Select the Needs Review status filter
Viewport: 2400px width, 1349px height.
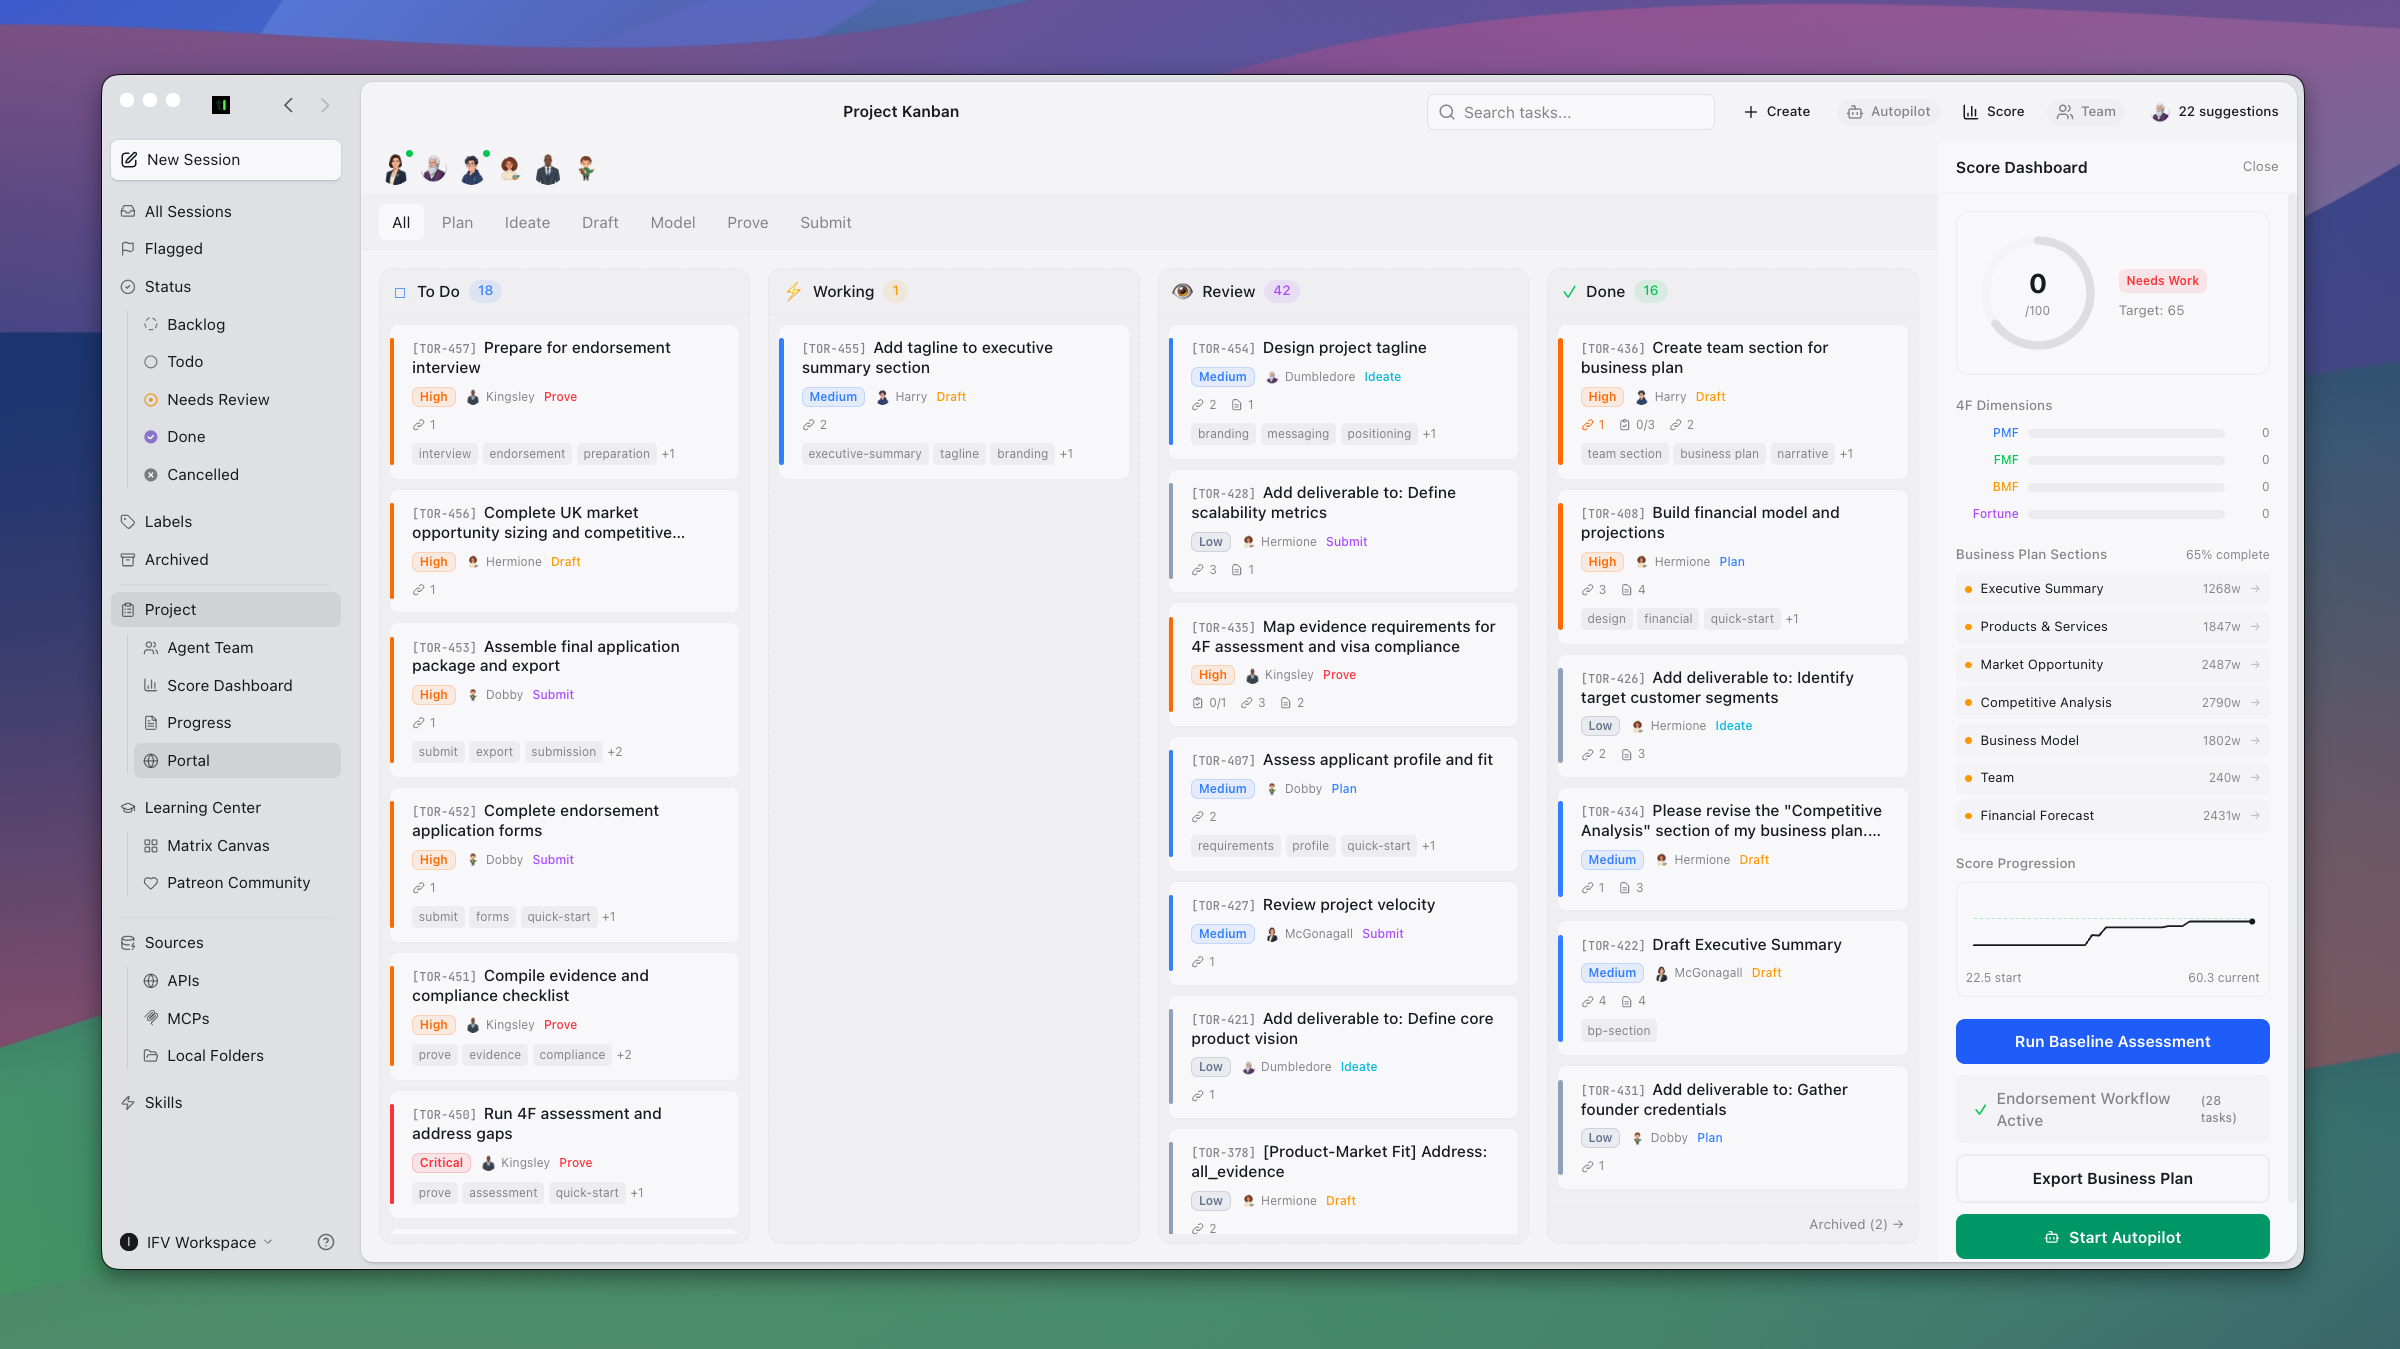(207, 400)
